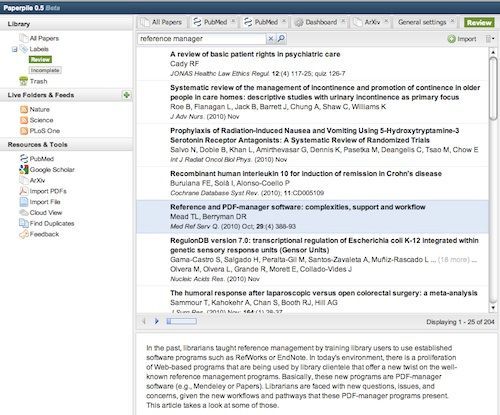Open the General settings tab
Image resolution: width=500 pixels, height=415 pixels.
coord(426,22)
